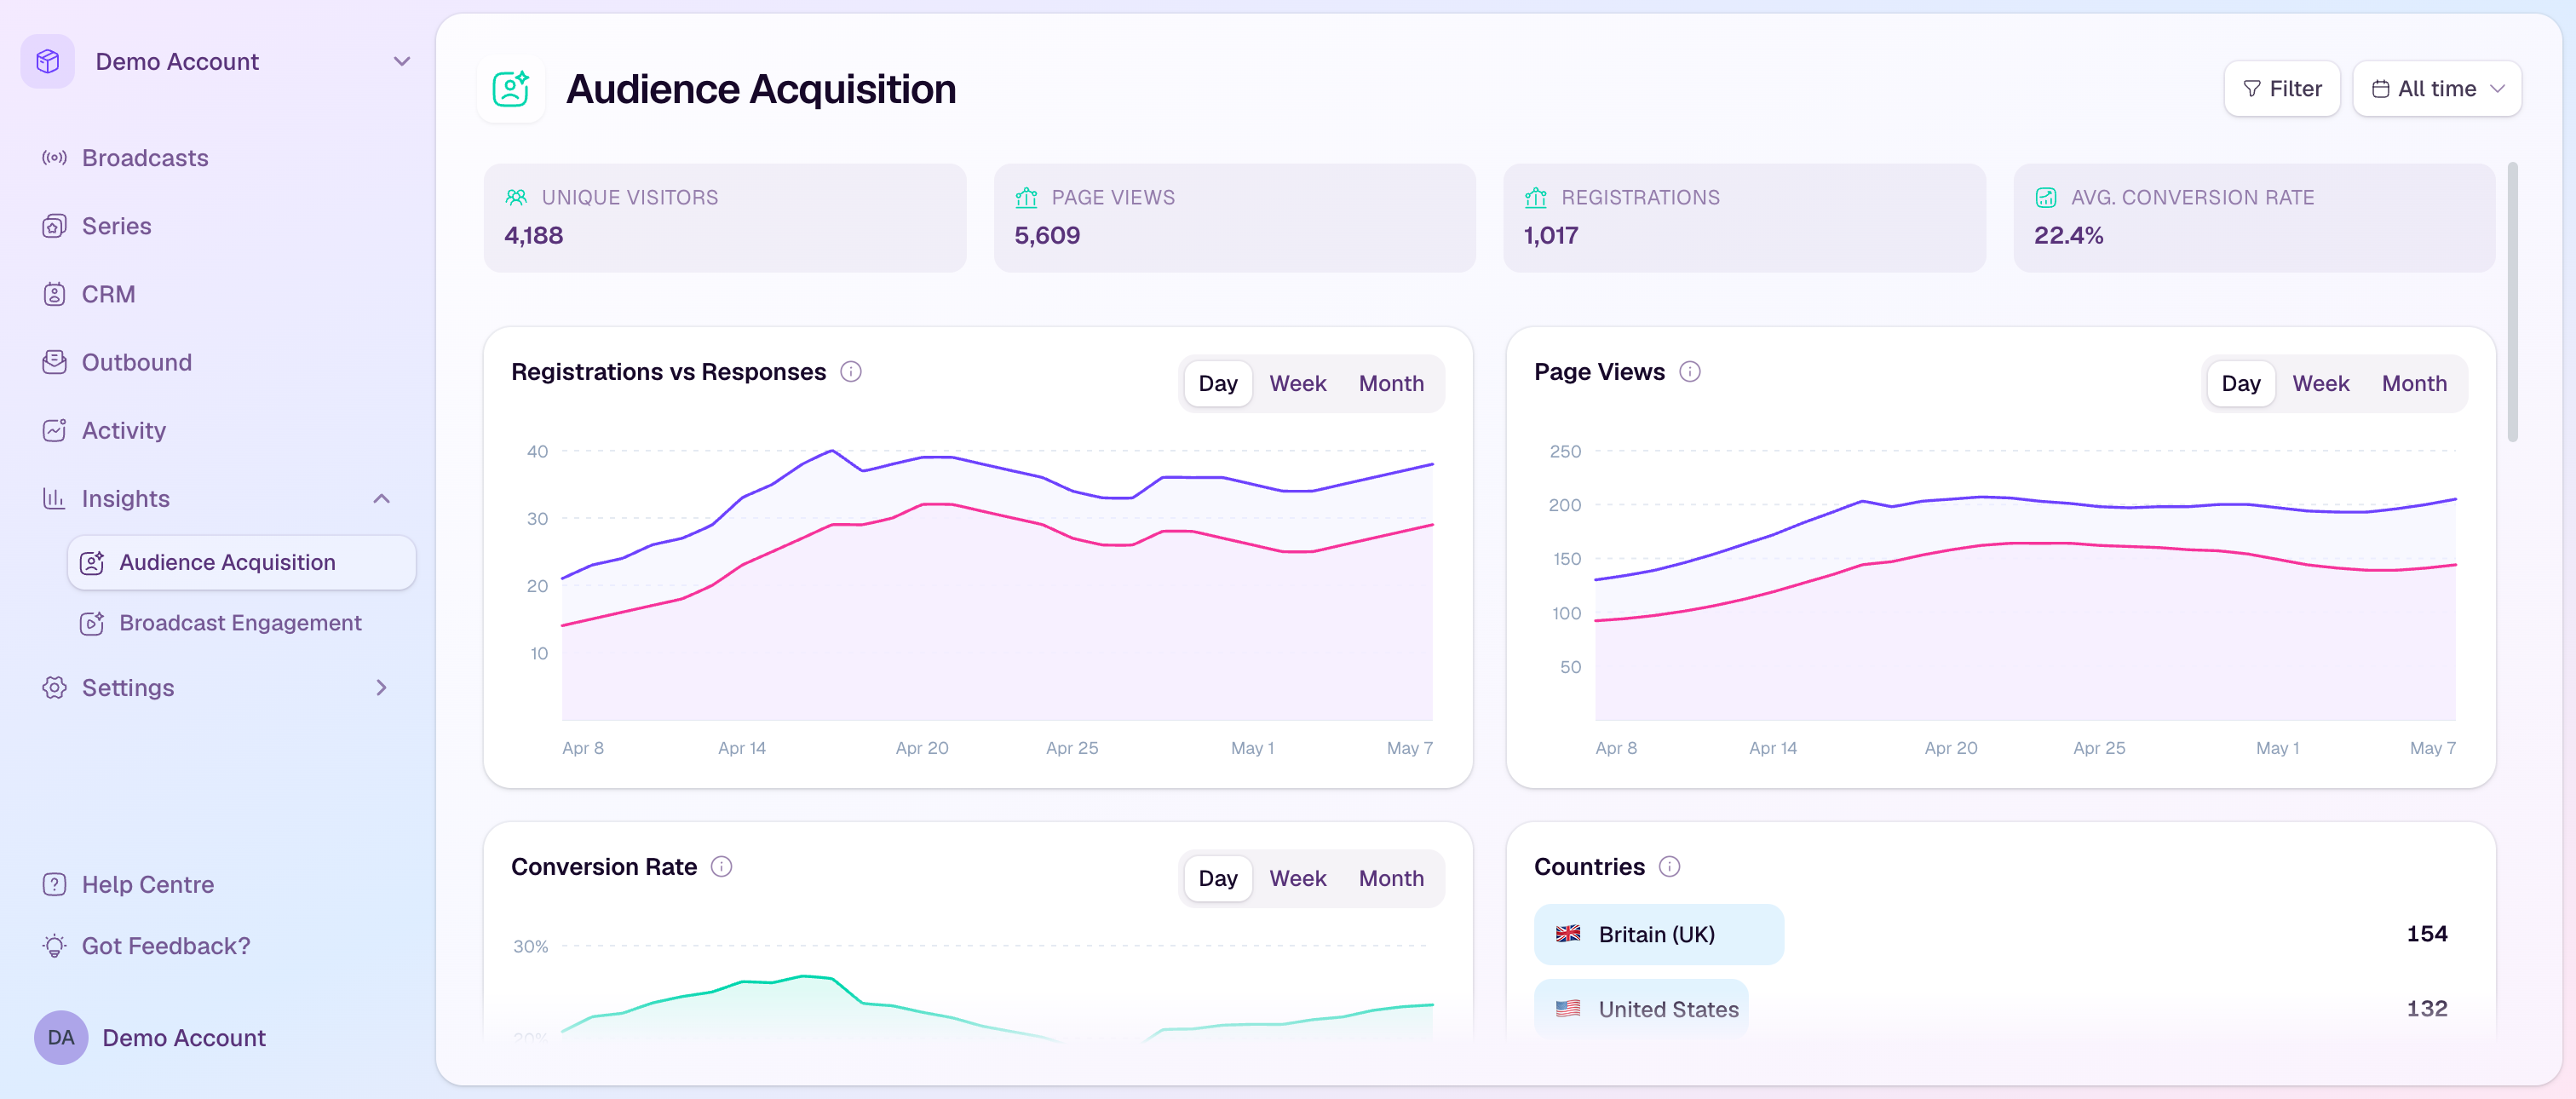Screen dimensions: 2576x1099
Task: Select Audience Acquisition in sidebar
Action: (242, 563)
